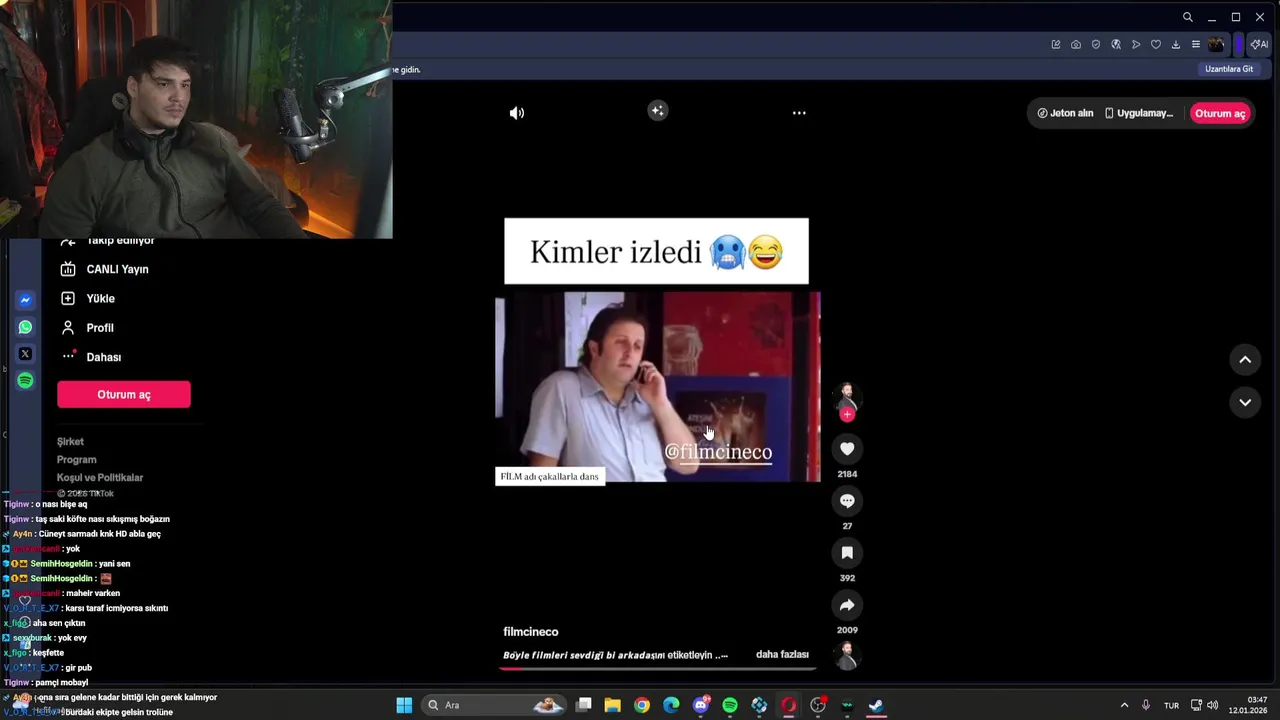The height and width of the screenshot is (720, 1280).
Task: Open X (Twitter) from the browser sidebar
Action: tap(25, 354)
